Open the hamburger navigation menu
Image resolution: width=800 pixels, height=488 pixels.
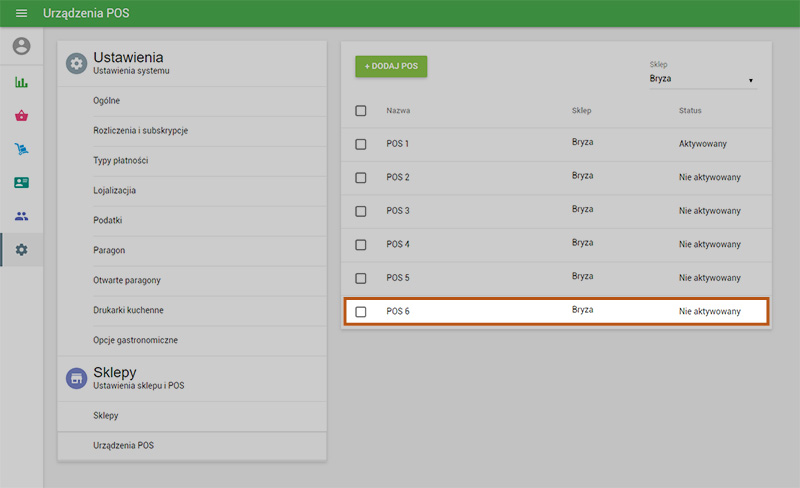21,14
